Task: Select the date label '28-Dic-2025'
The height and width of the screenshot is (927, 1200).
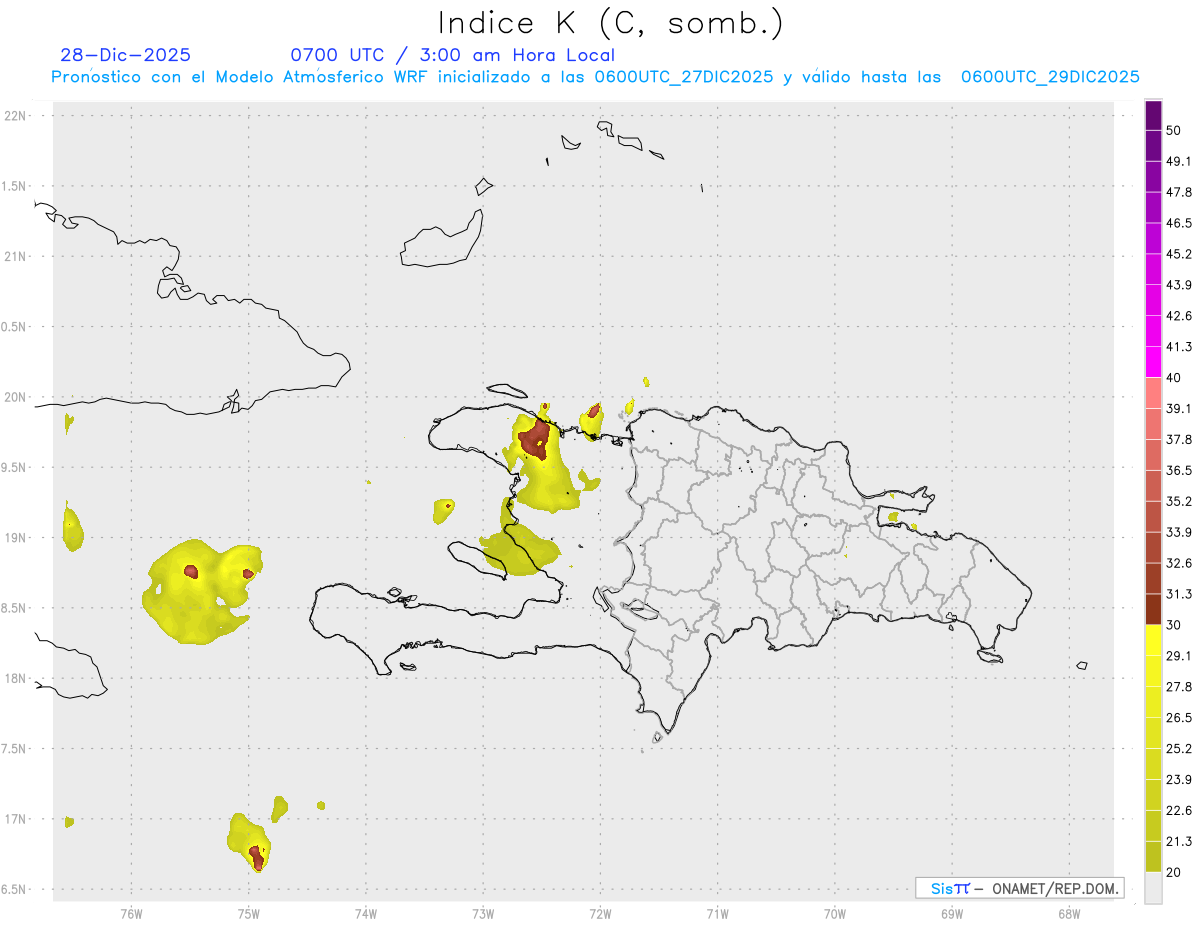Action: [x=126, y=55]
